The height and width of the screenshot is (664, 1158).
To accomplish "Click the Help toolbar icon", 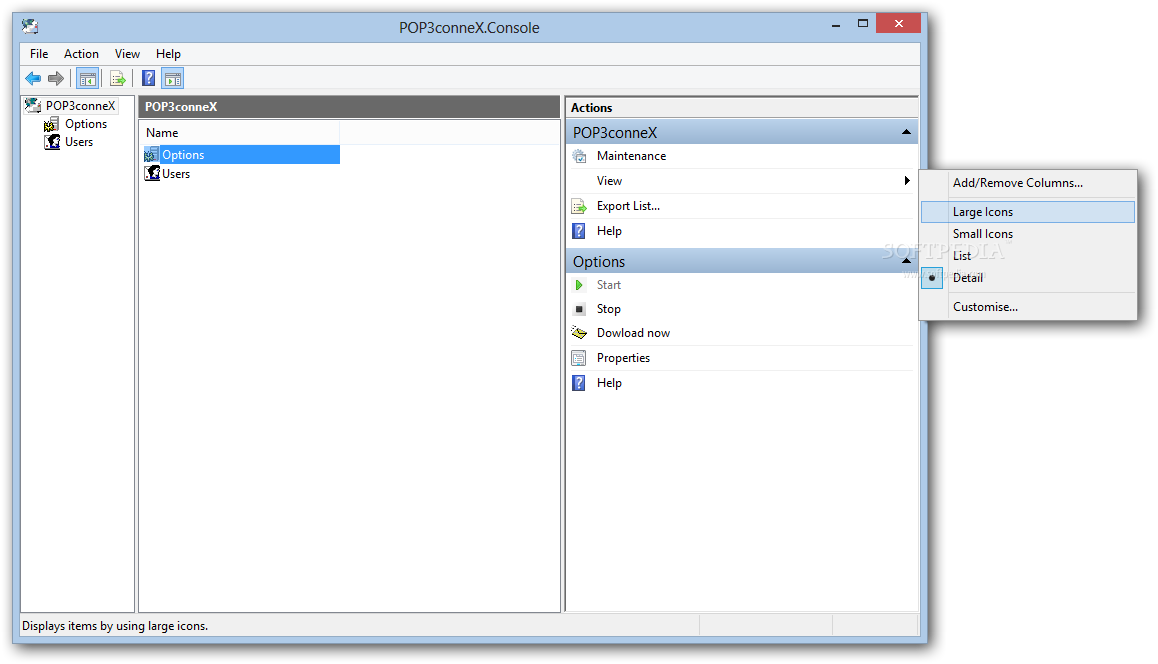I will tap(148, 78).
